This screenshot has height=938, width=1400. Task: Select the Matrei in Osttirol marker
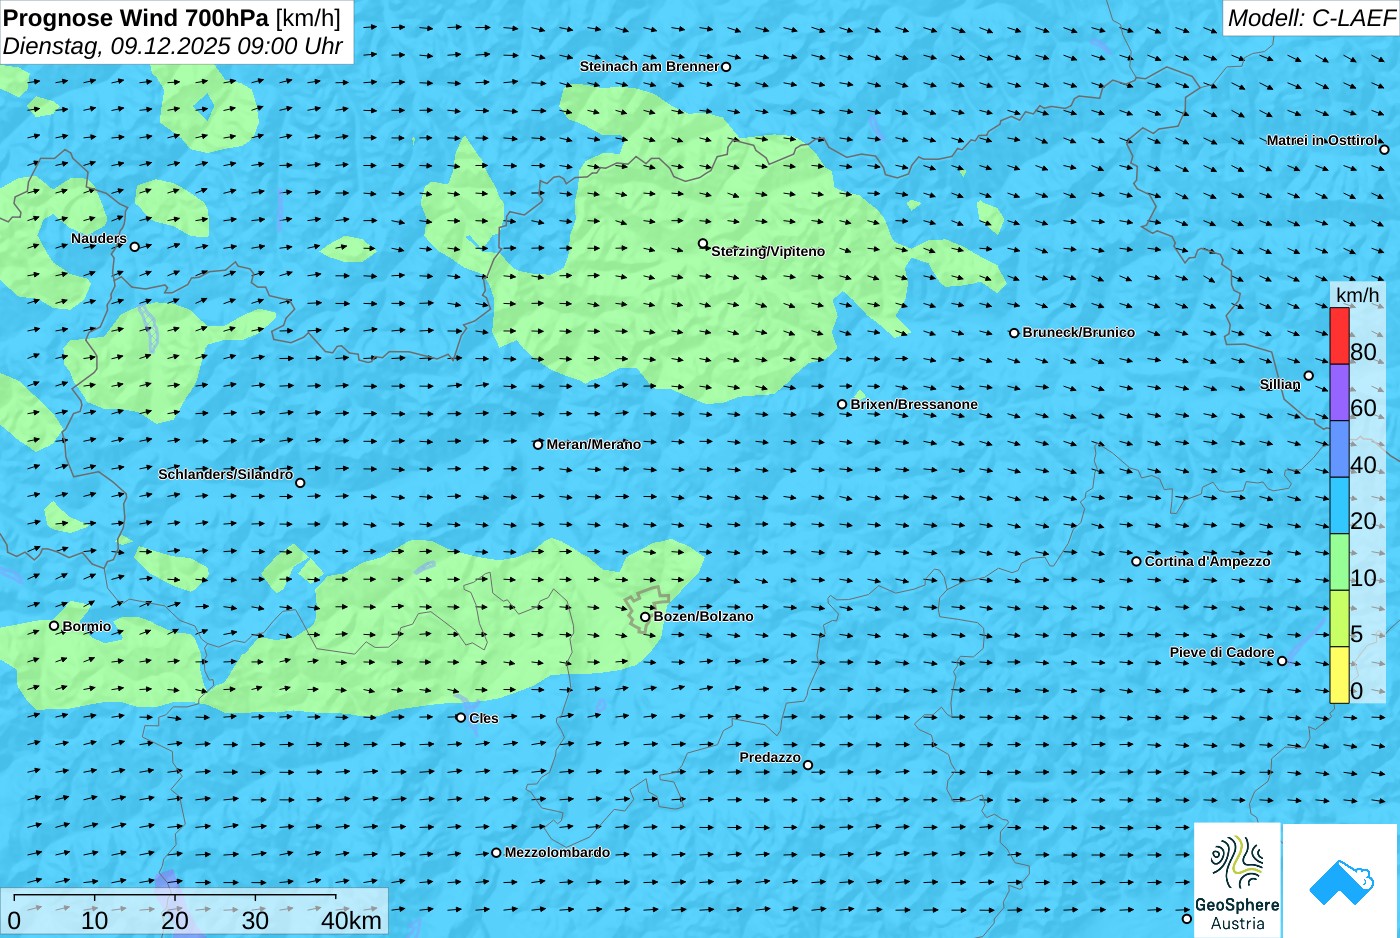pyautogui.click(x=1385, y=150)
